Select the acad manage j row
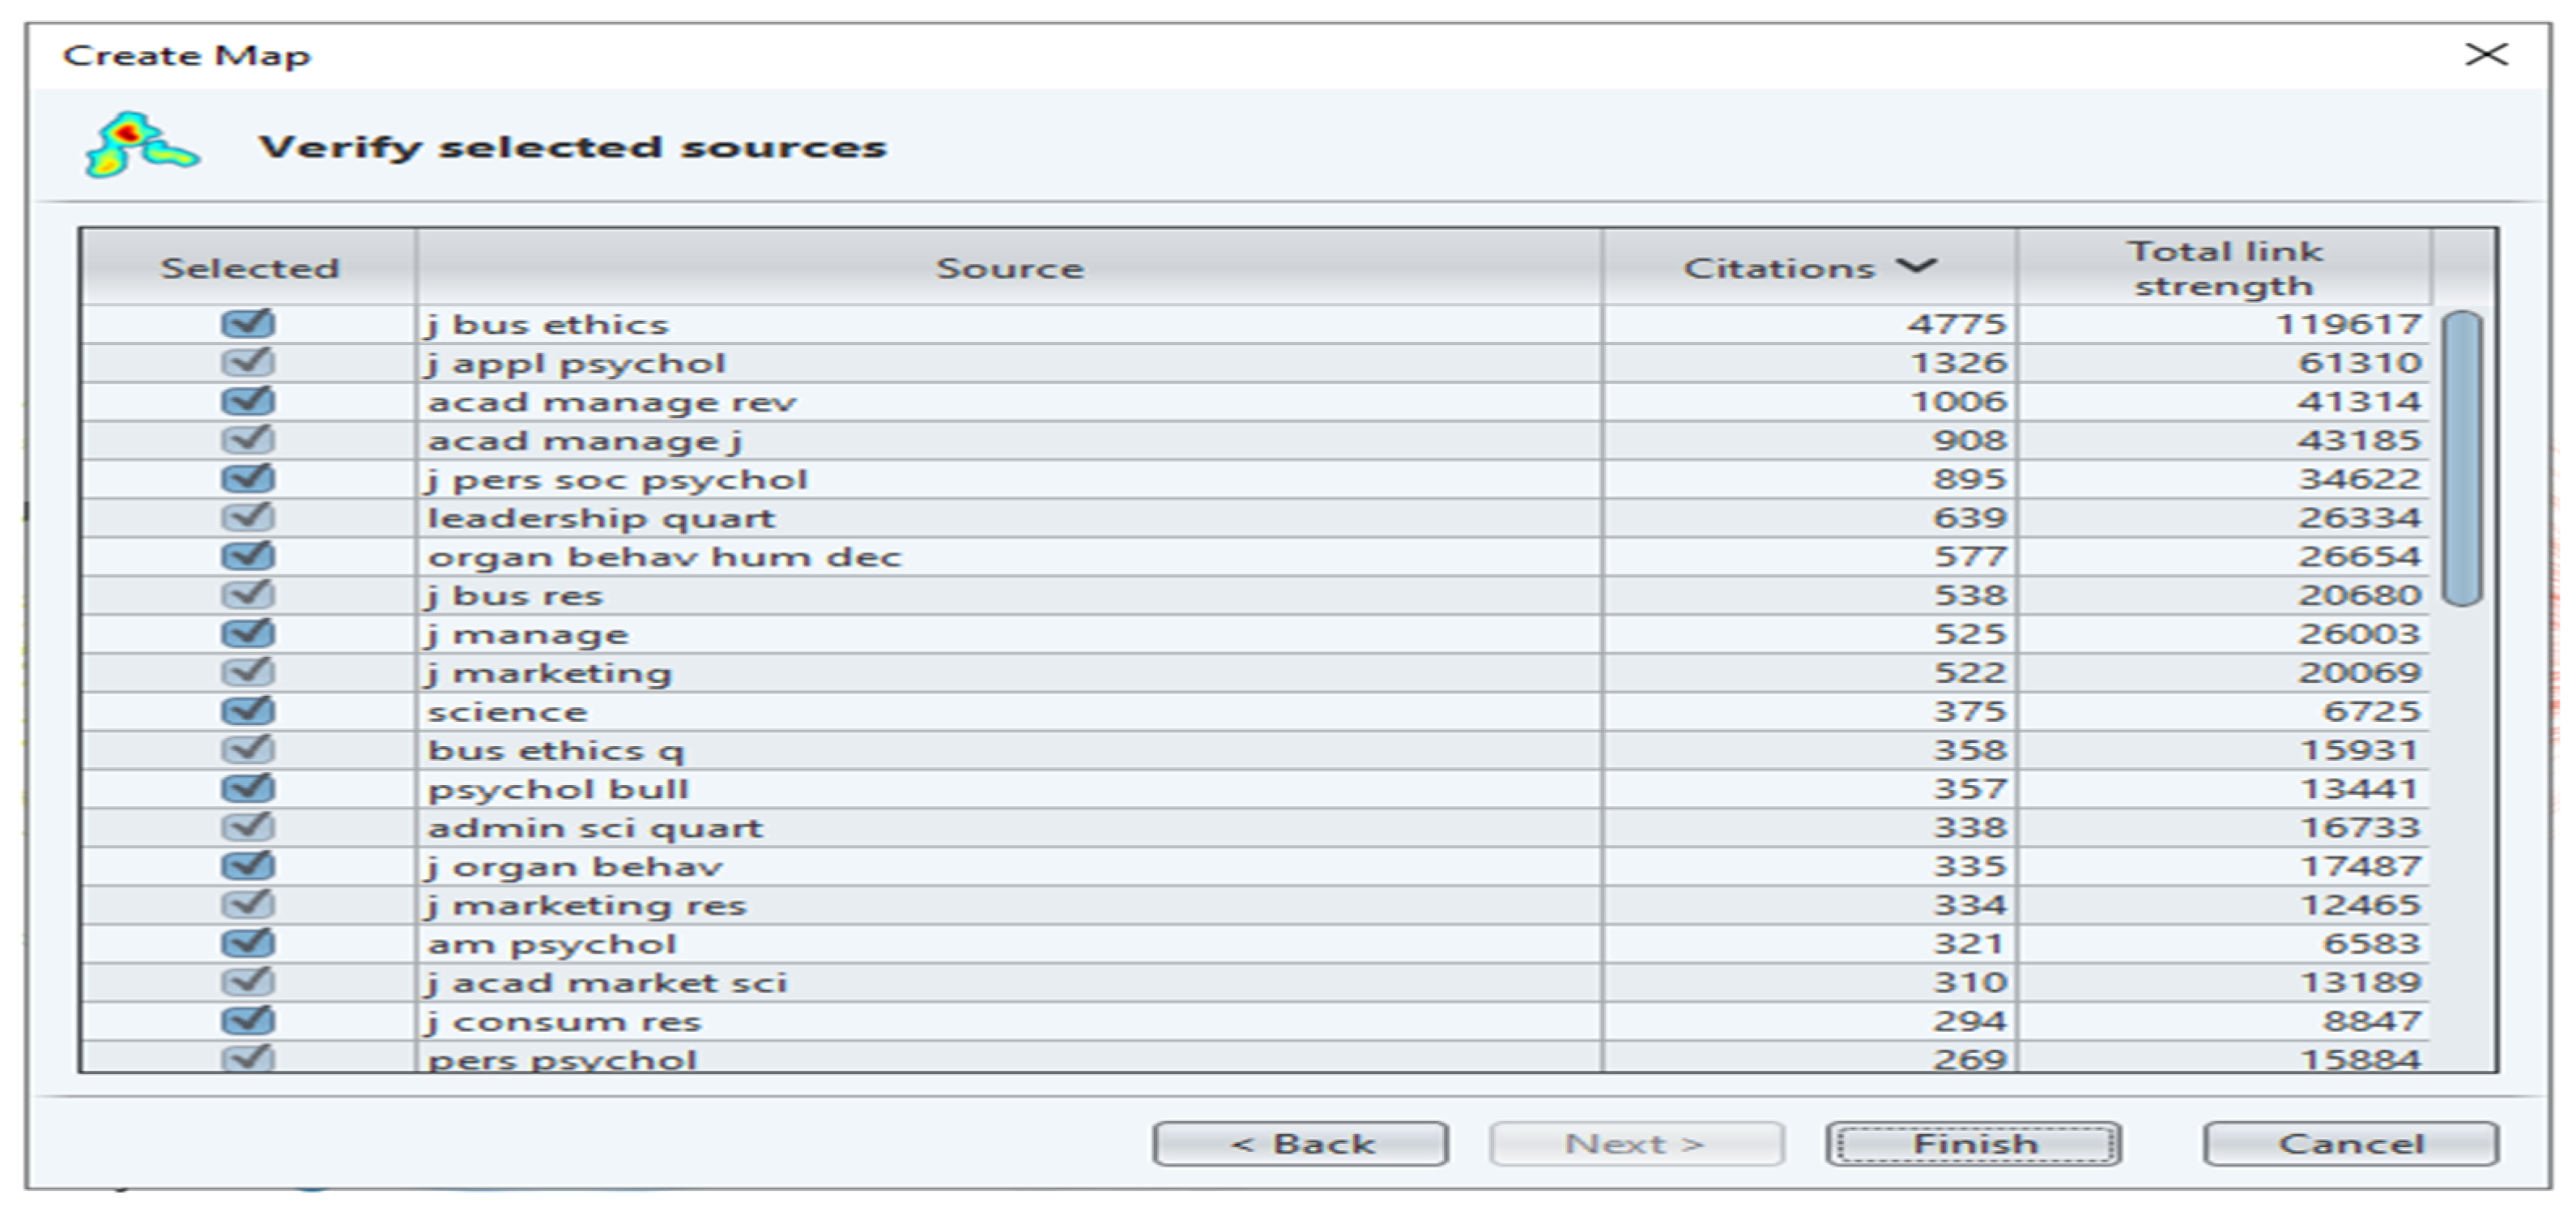The height and width of the screenshot is (1220, 2576). pyautogui.click(x=1254, y=441)
